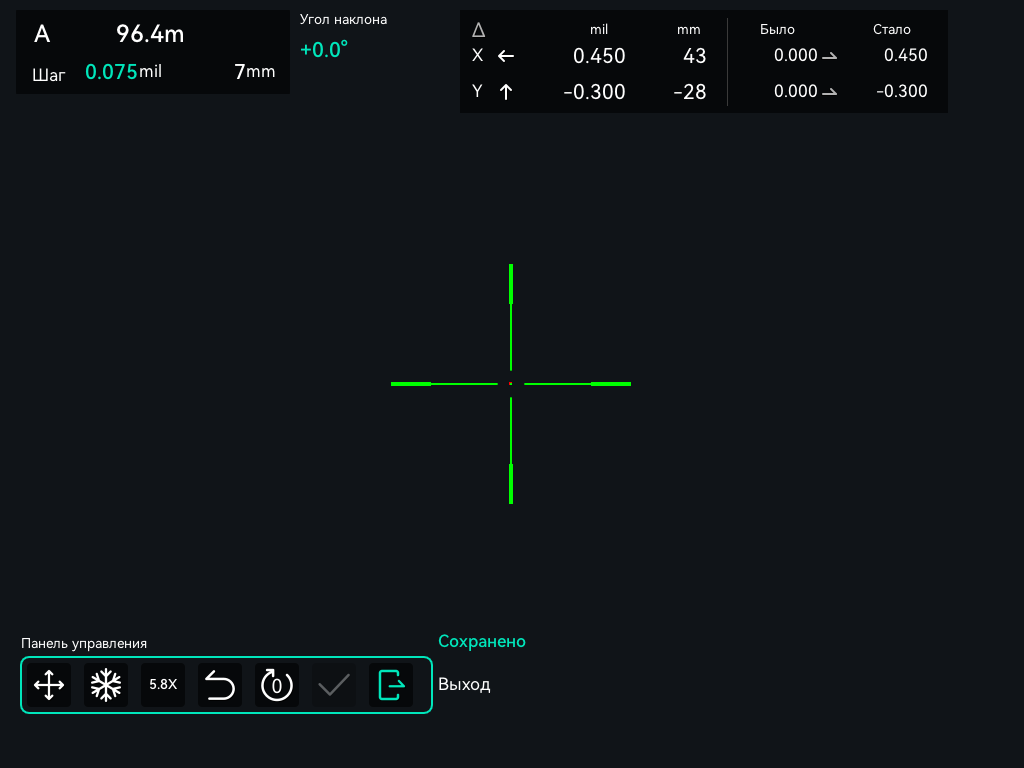Image resolution: width=1024 pixels, height=768 pixels.
Task: Click the X left arrow icon
Action: pos(506,56)
